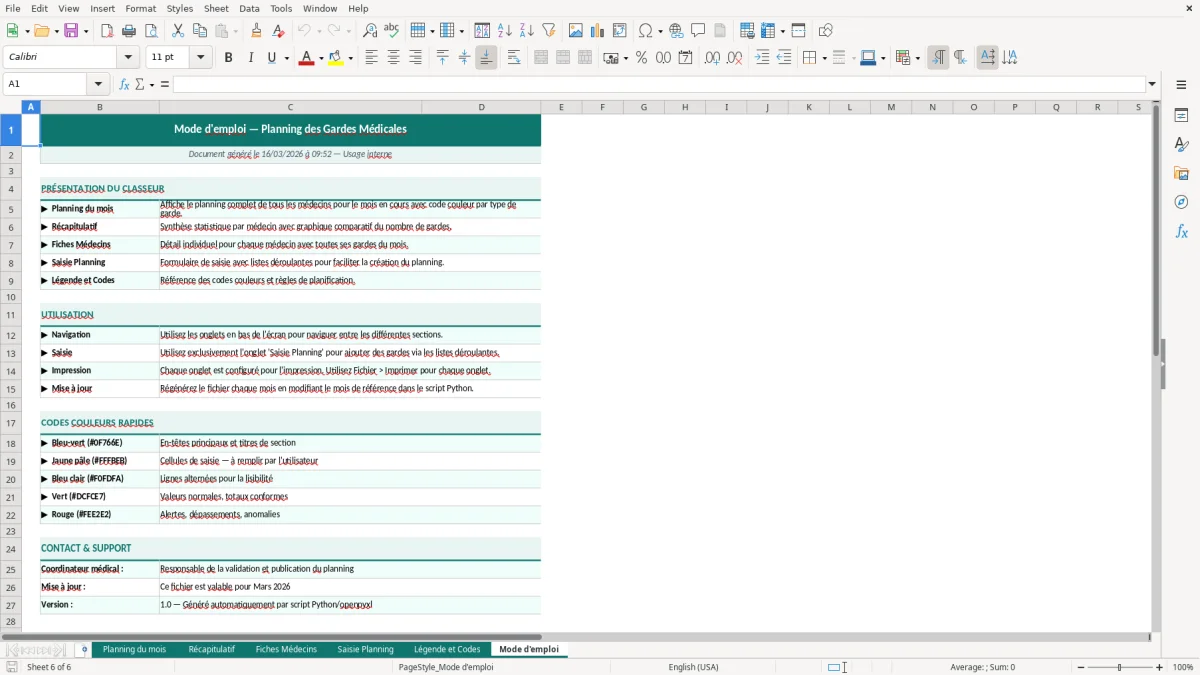Toggle align bottom
1200x675 pixels.
[x=486, y=58]
